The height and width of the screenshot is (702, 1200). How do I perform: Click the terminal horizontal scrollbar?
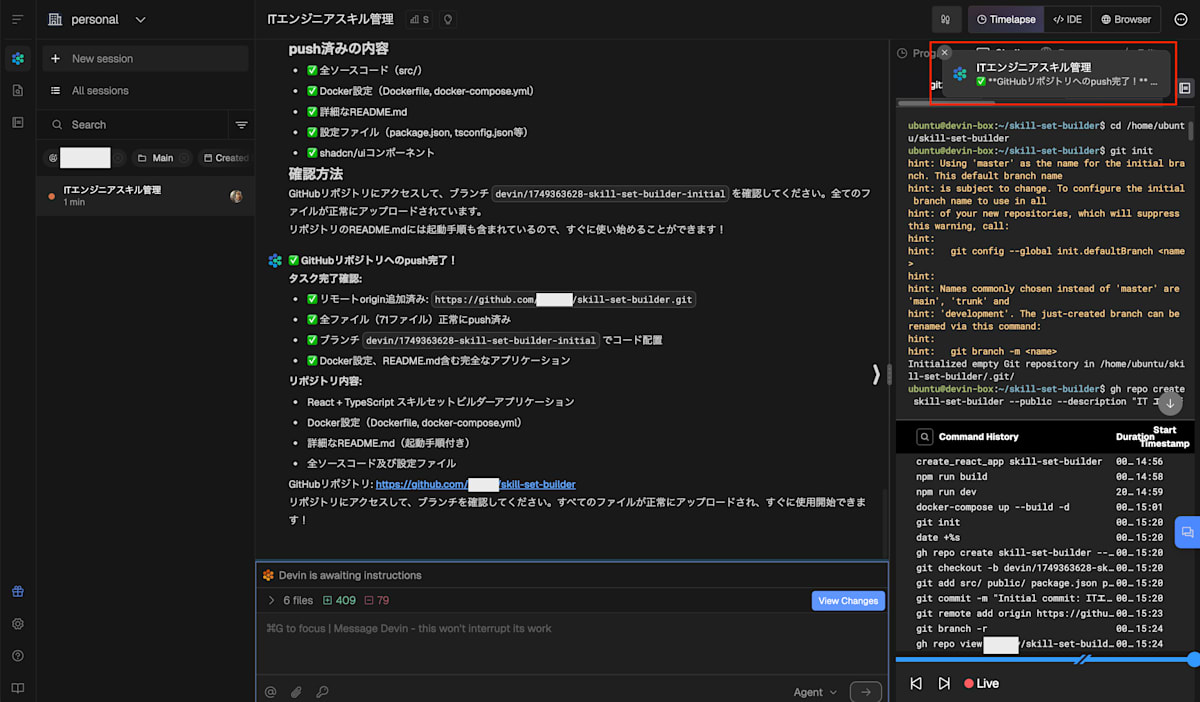pyautogui.click(x=945, y=103)
